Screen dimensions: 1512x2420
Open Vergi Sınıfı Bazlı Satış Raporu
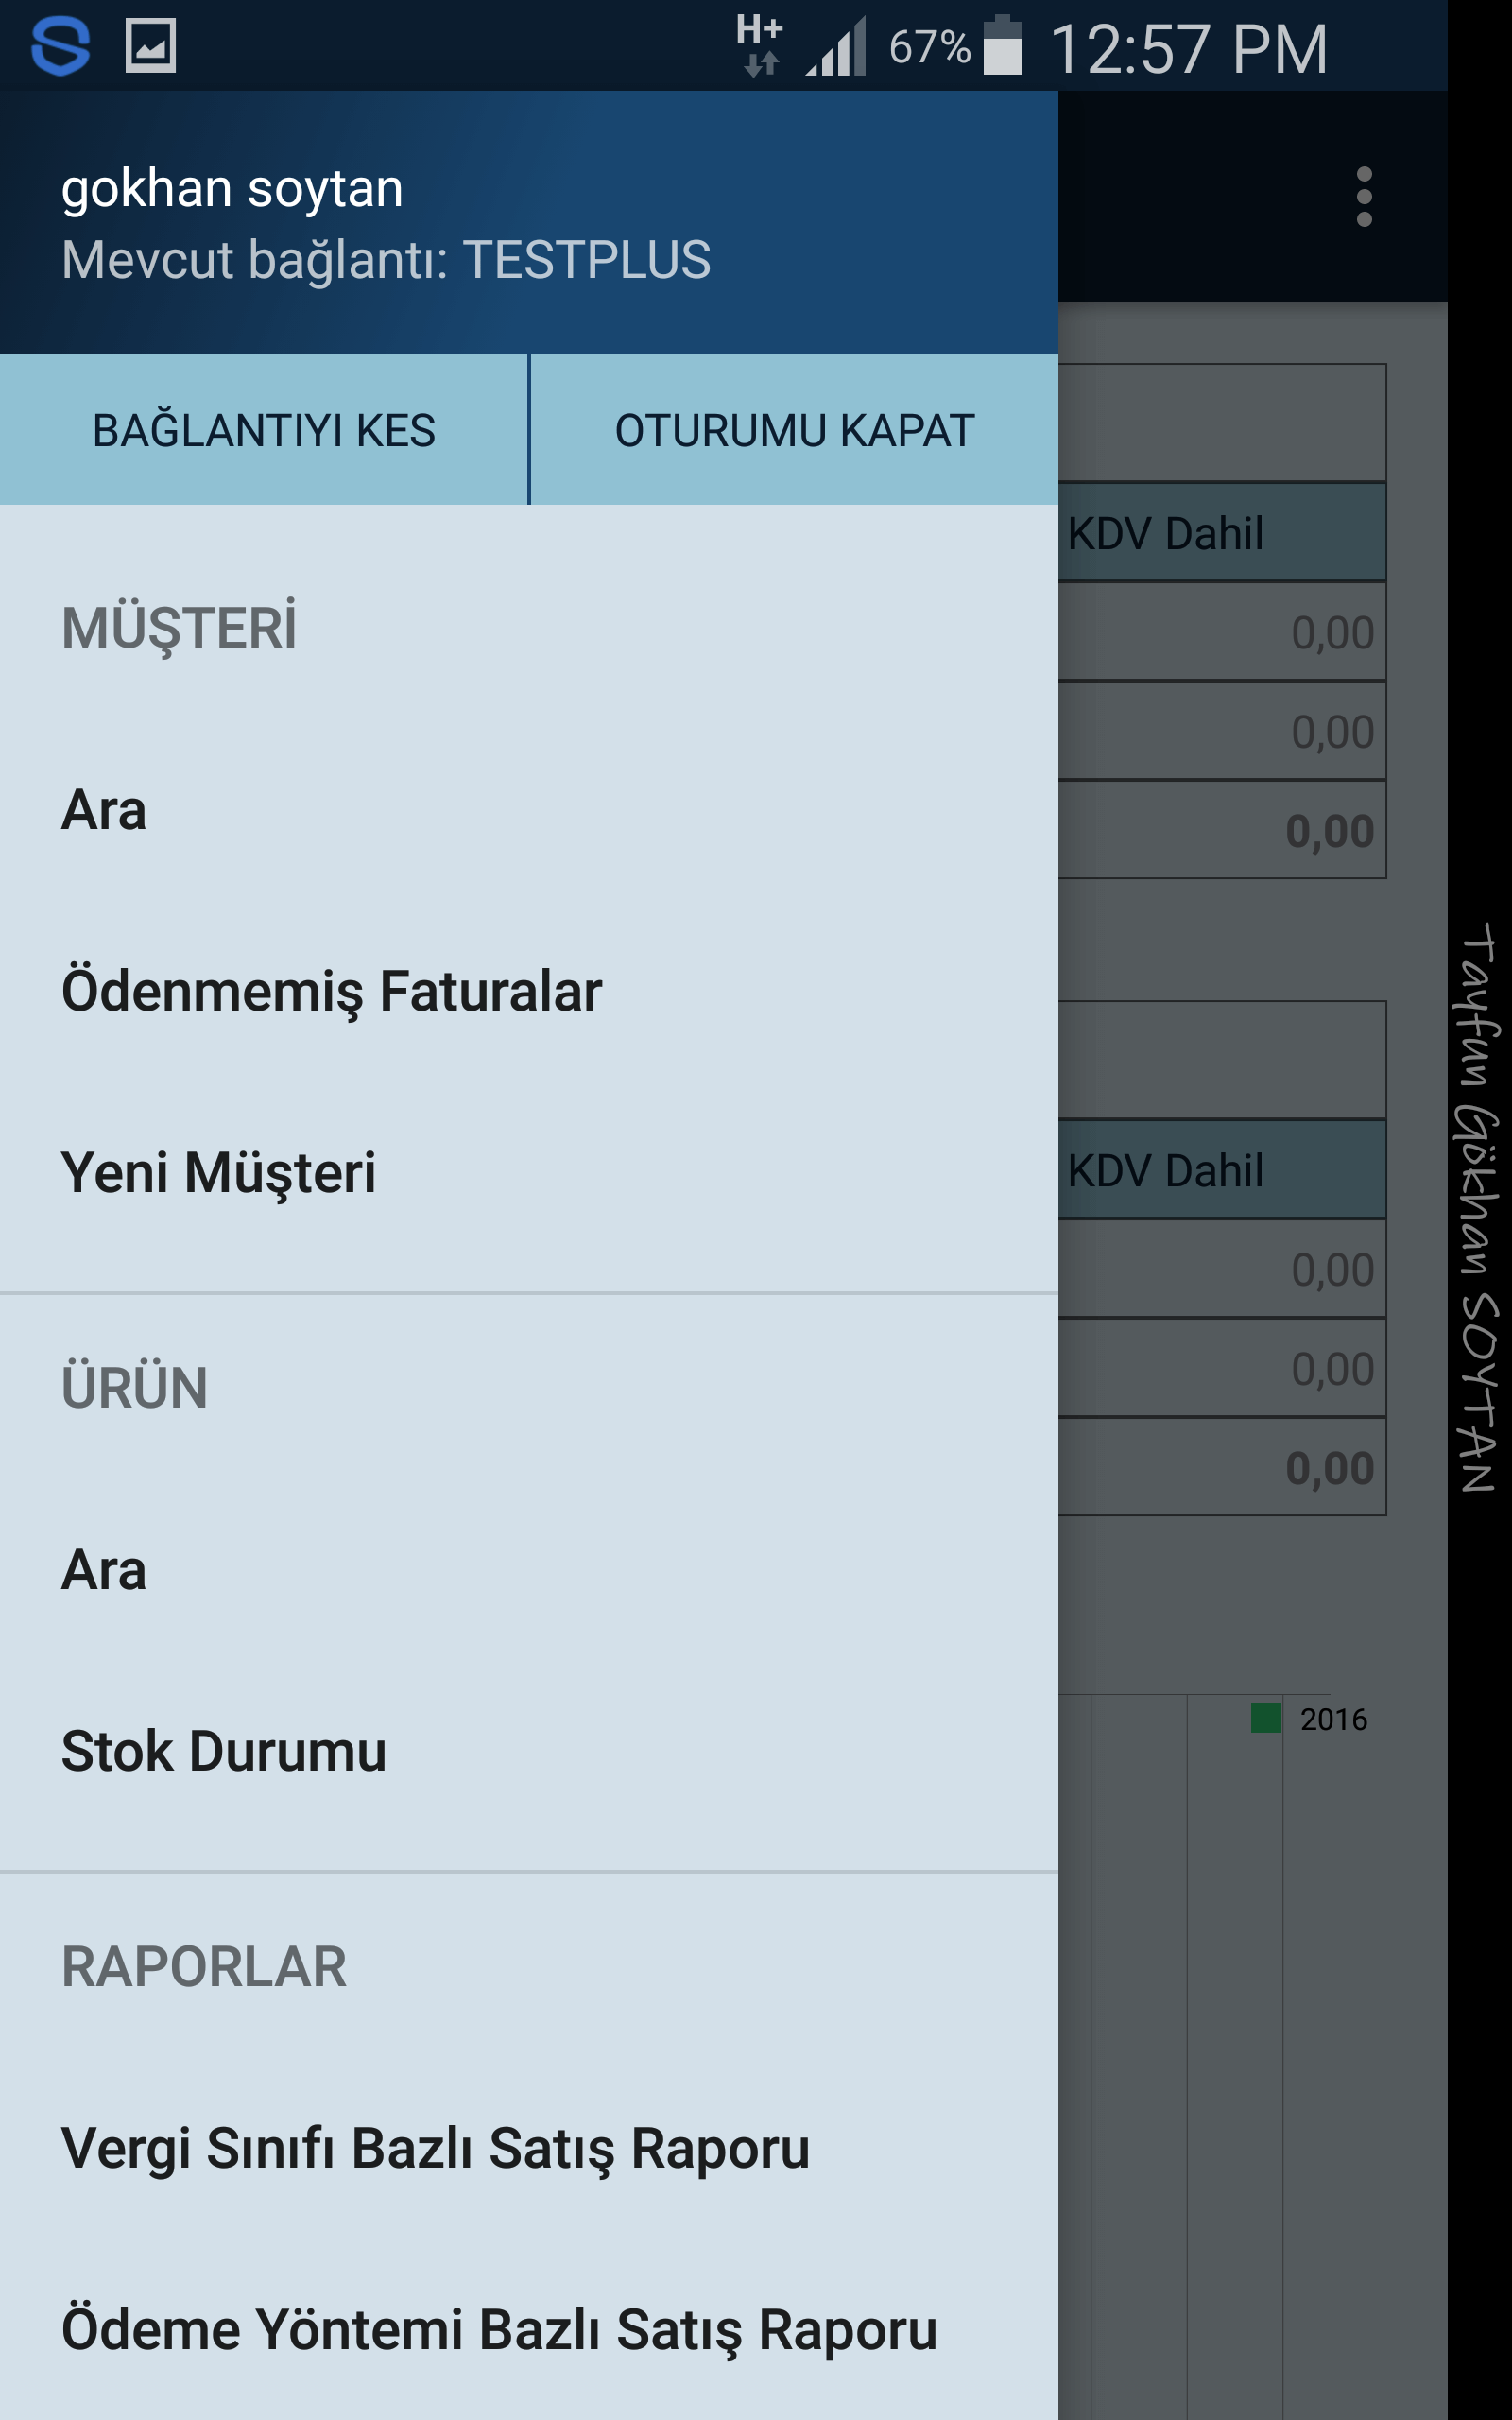[435, 2148]
